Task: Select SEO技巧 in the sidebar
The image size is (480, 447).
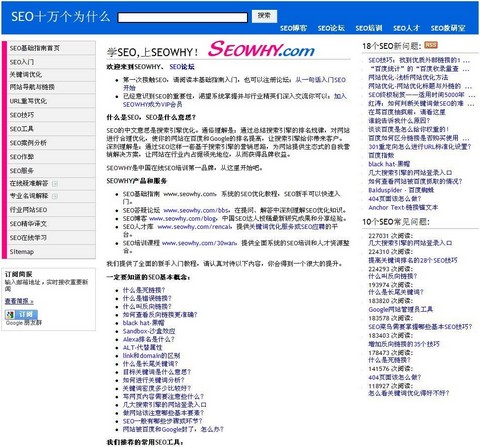Action: tap(51, 115)
